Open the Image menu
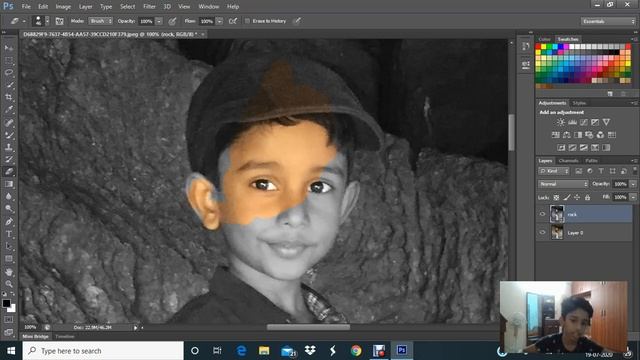 coord(63,7)
